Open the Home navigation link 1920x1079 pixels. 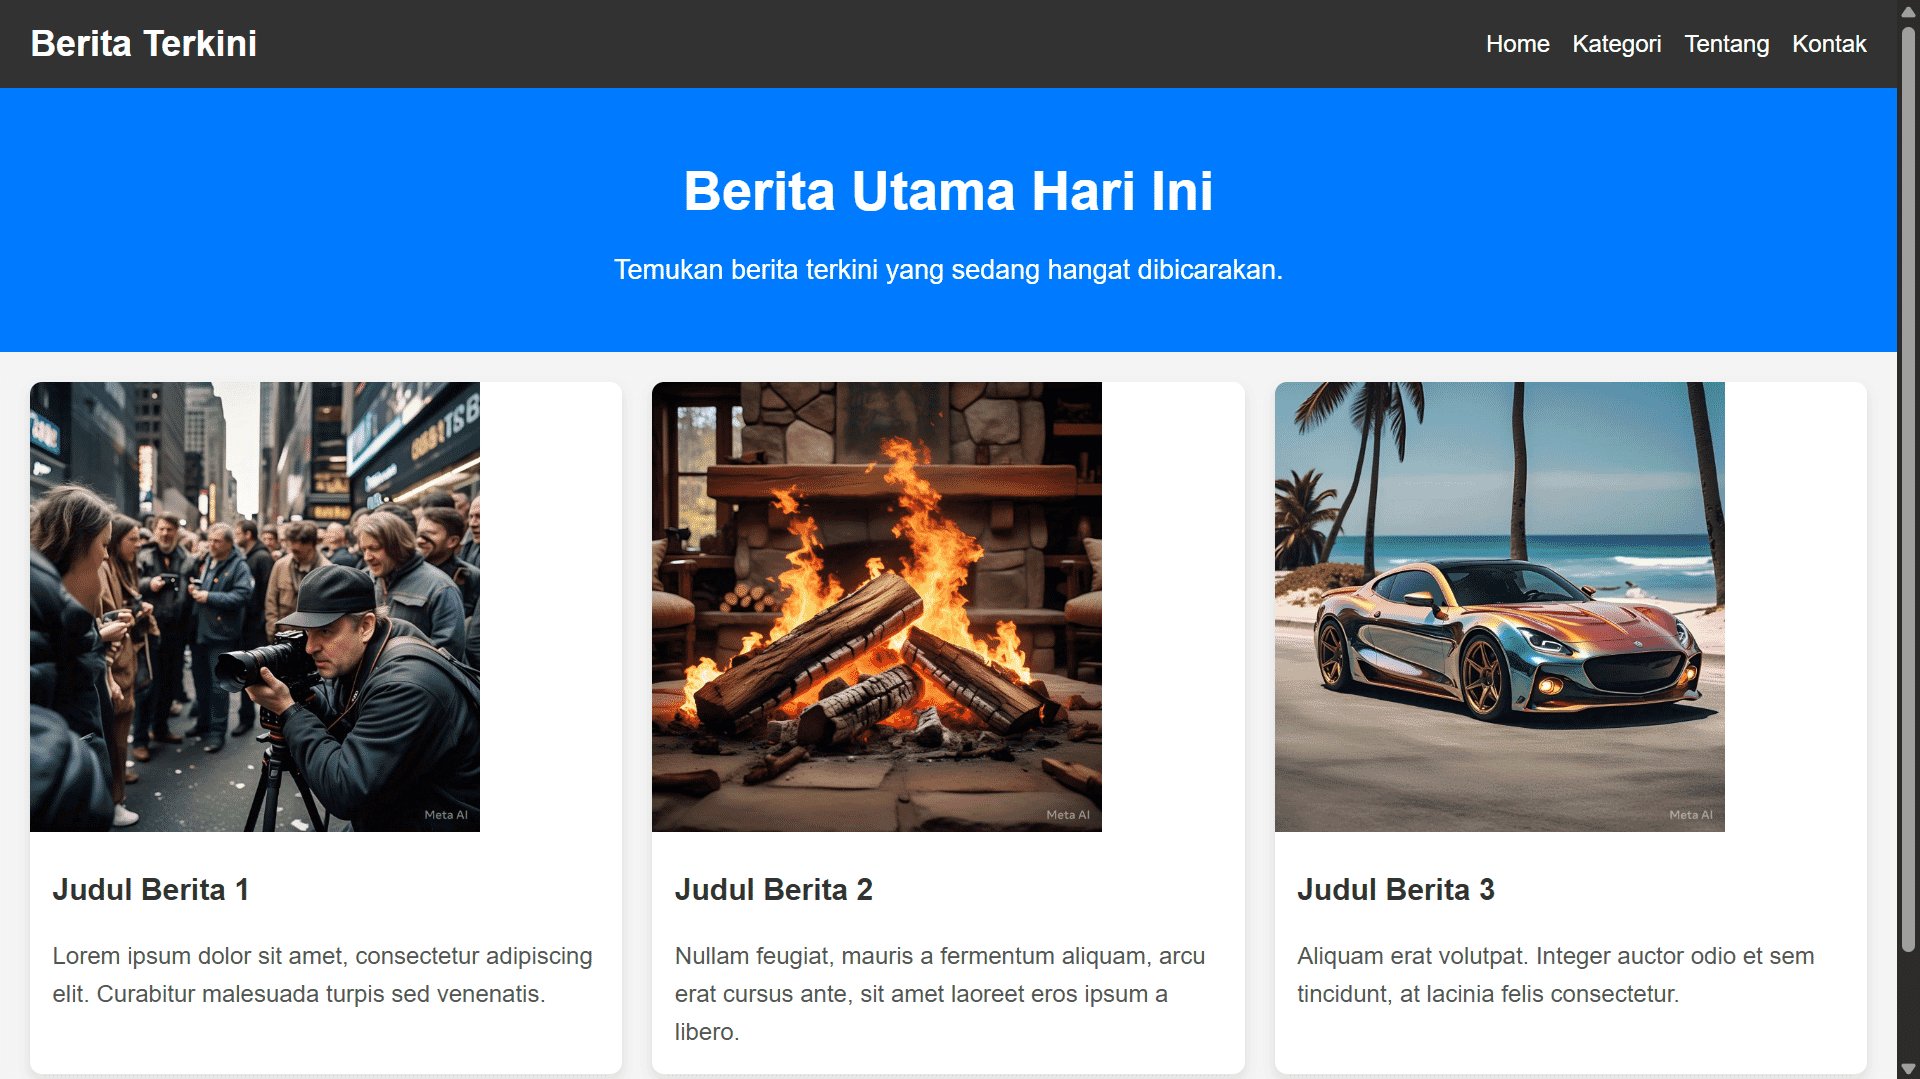tap(1517, 44)
